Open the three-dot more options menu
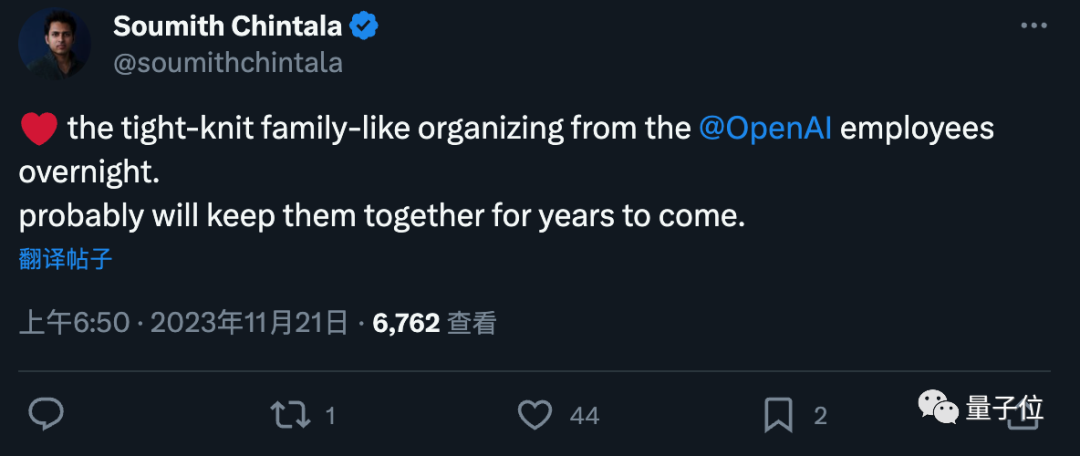 point(1033,25)
